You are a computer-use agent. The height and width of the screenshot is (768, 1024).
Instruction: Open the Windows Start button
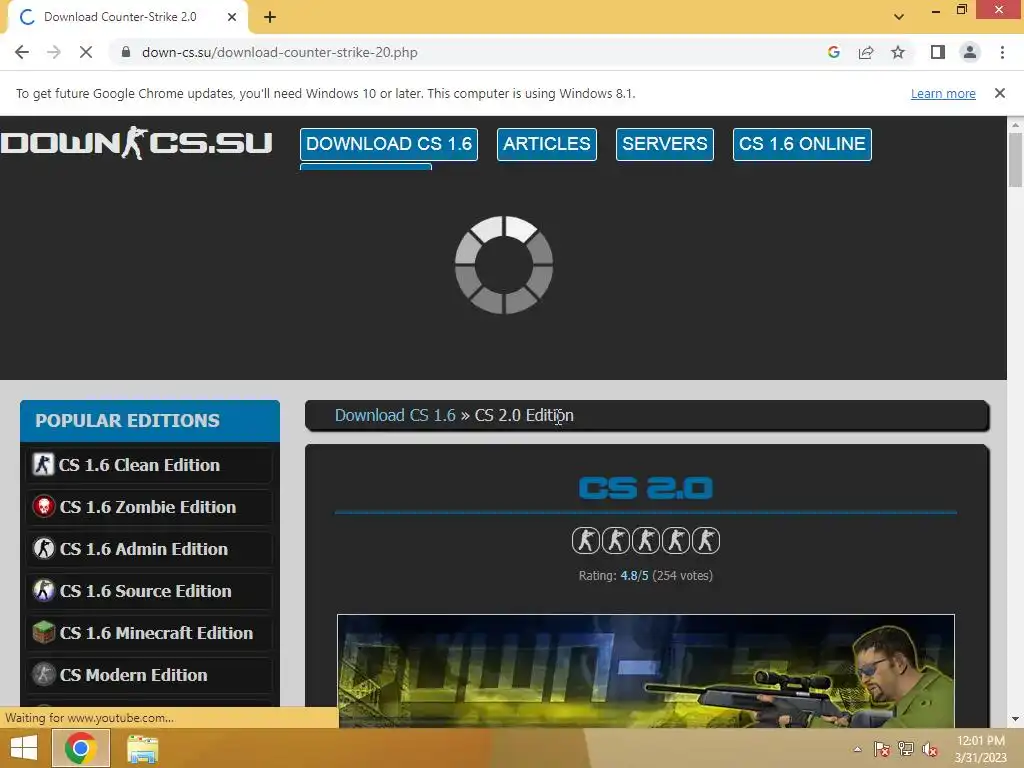24,748
